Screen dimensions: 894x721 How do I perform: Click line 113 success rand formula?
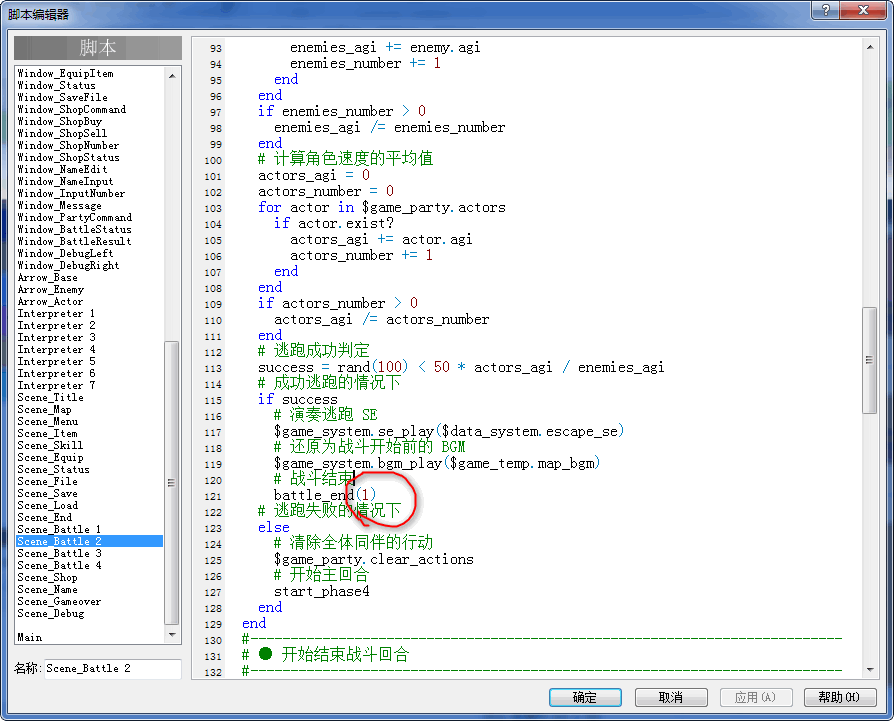[x=461, y=367]
